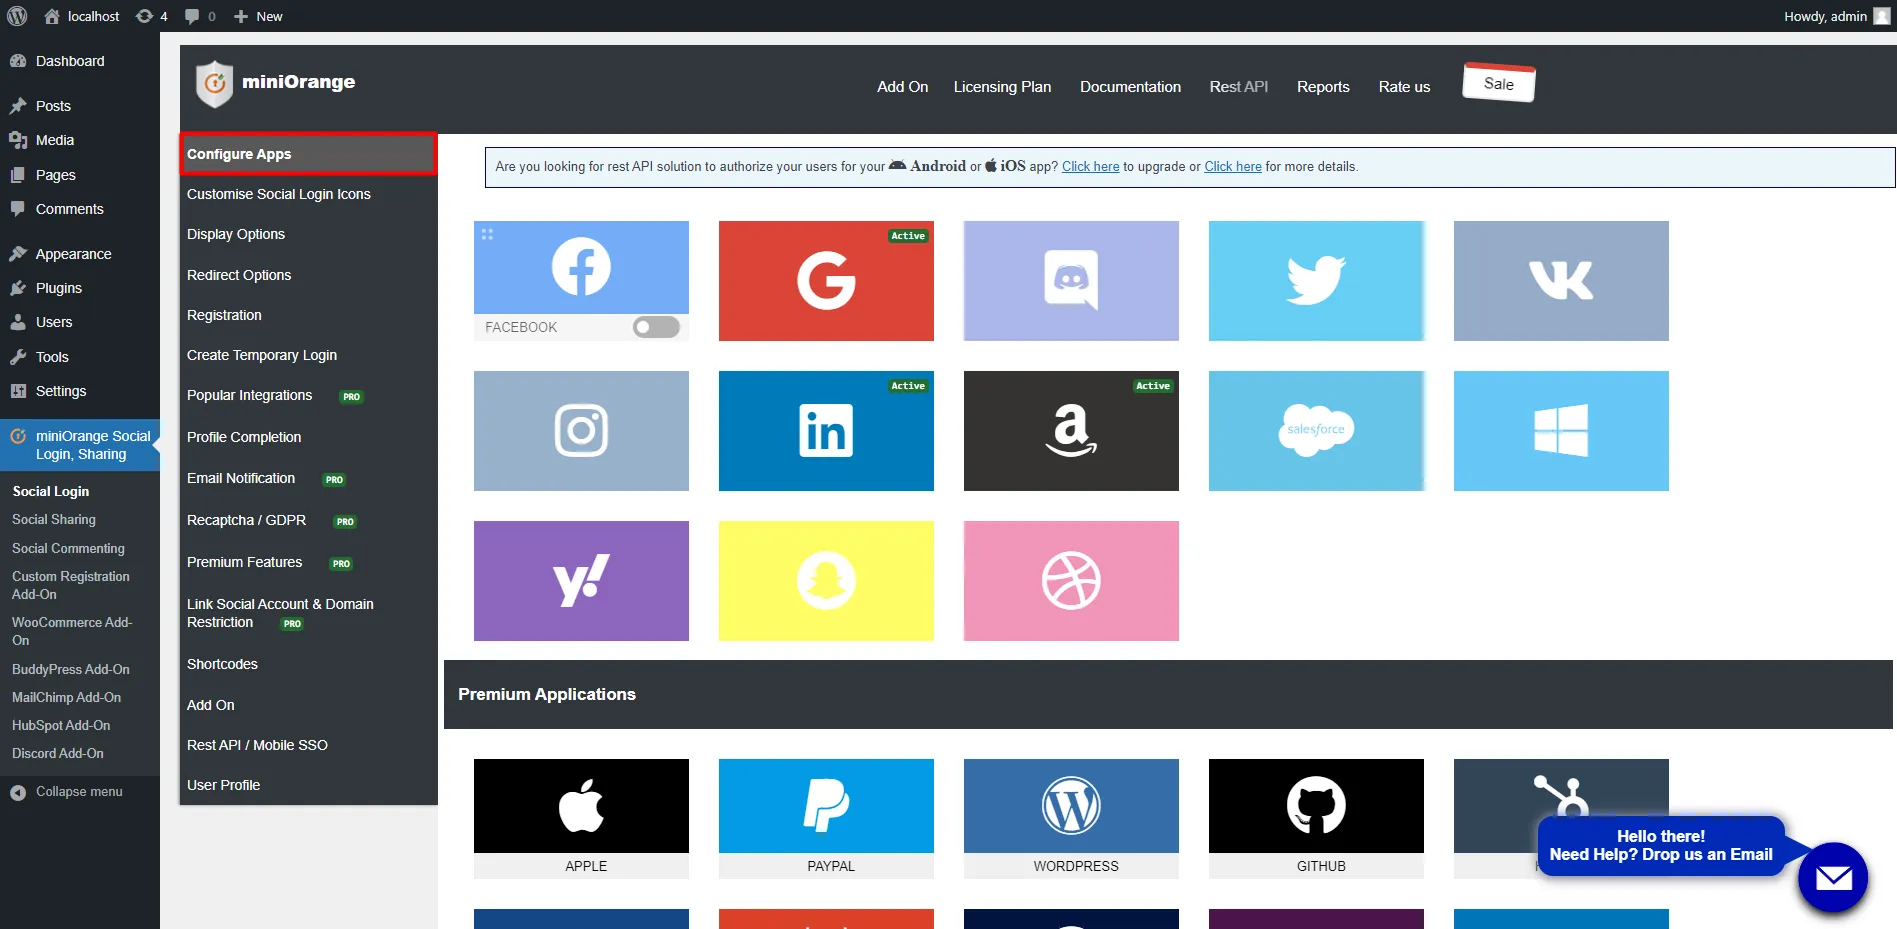The image size is (1897, 929).
Task: Open localhost site link in admin bar
Action: 82,16
